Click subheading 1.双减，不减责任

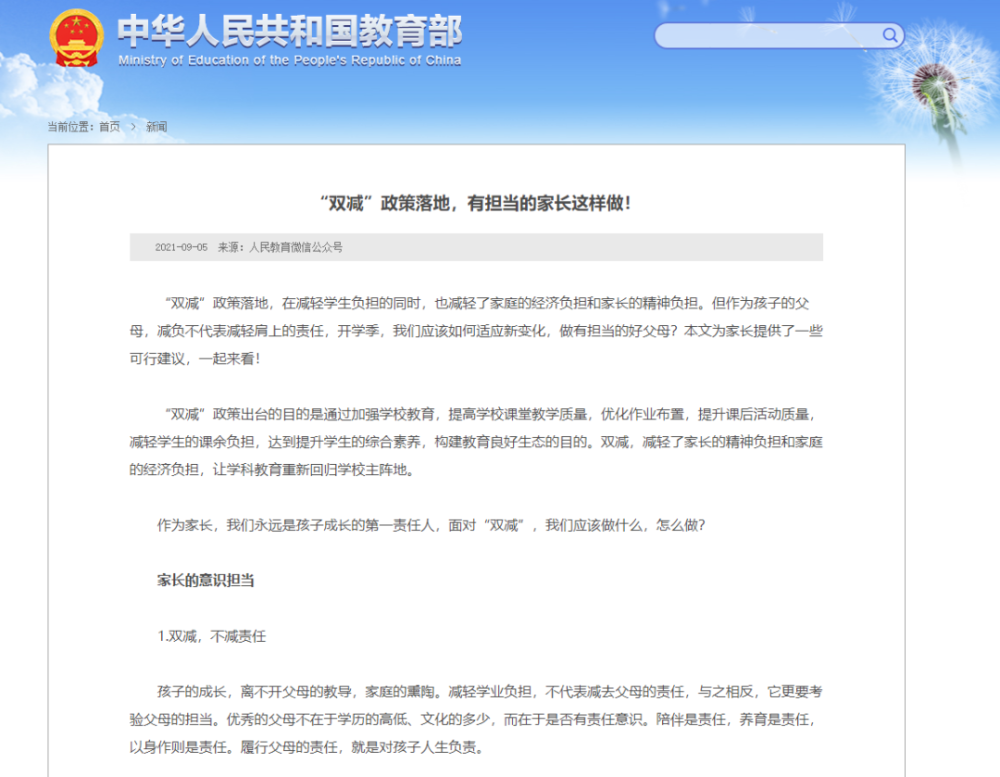pyautogui.click(x=212, y=636)
